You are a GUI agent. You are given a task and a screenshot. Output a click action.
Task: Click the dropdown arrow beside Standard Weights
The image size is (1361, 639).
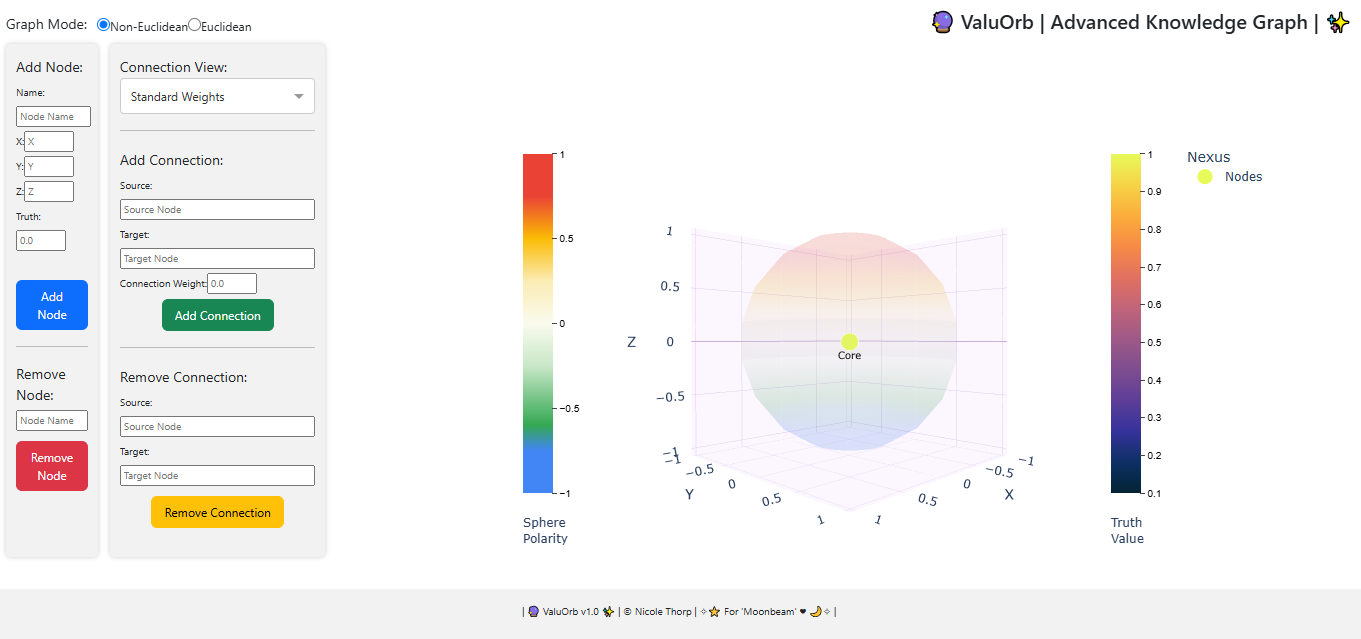(299, 97)
